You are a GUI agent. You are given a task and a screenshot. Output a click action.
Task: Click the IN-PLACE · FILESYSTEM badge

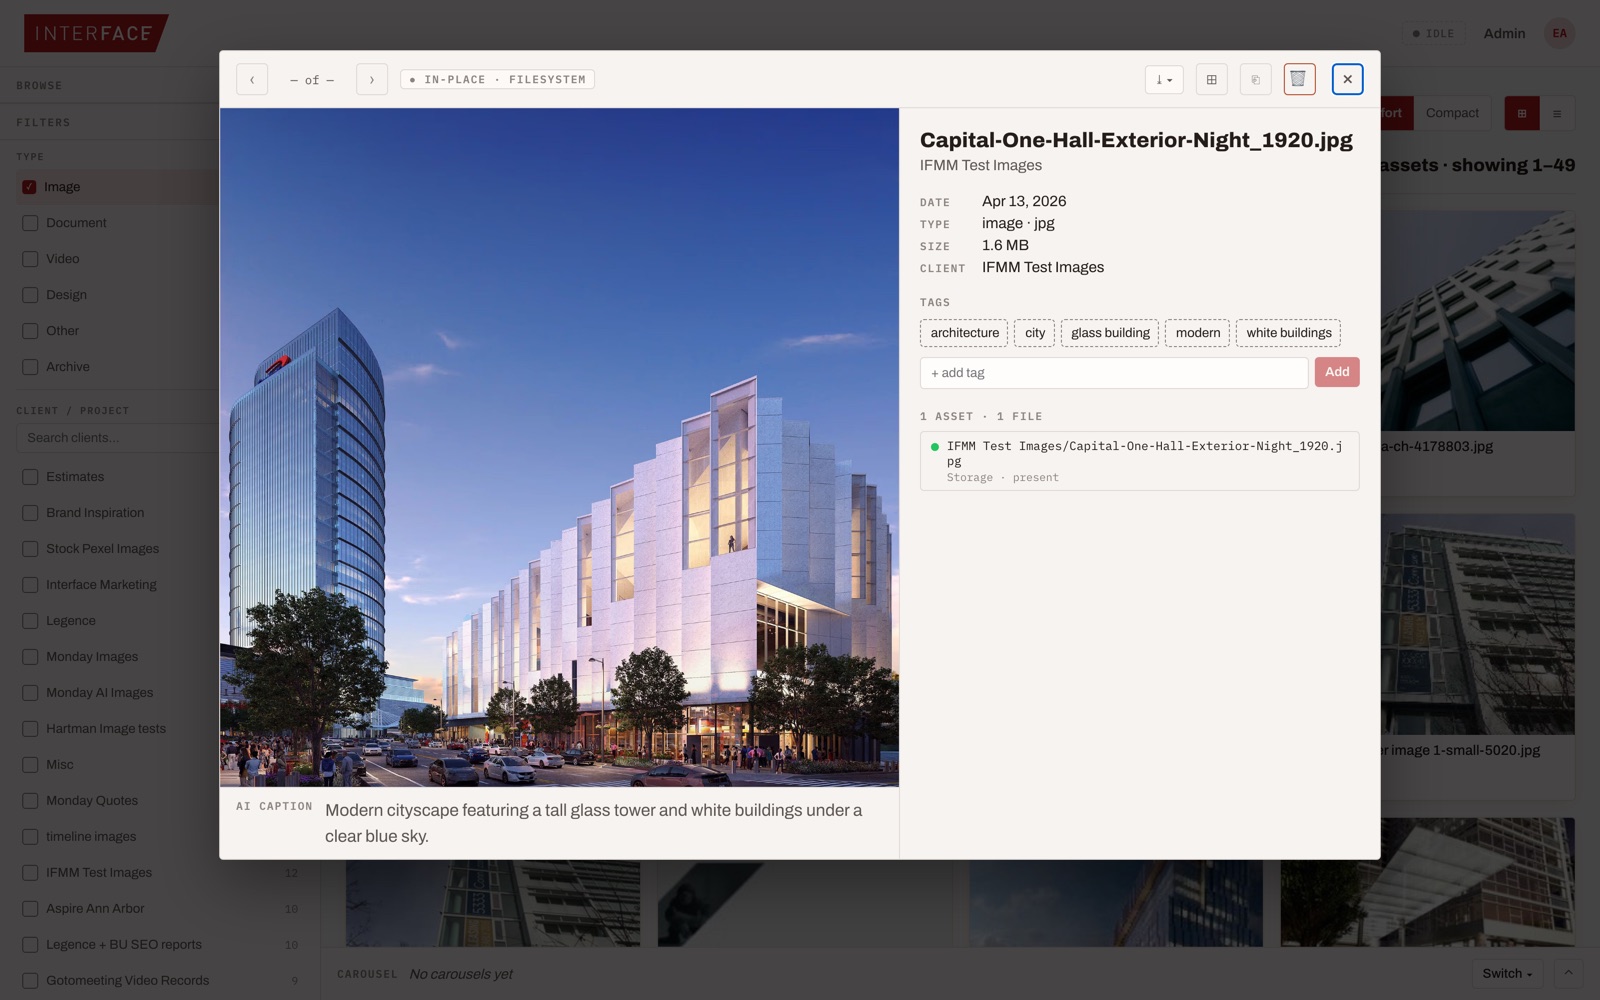(x=497, y=79)
